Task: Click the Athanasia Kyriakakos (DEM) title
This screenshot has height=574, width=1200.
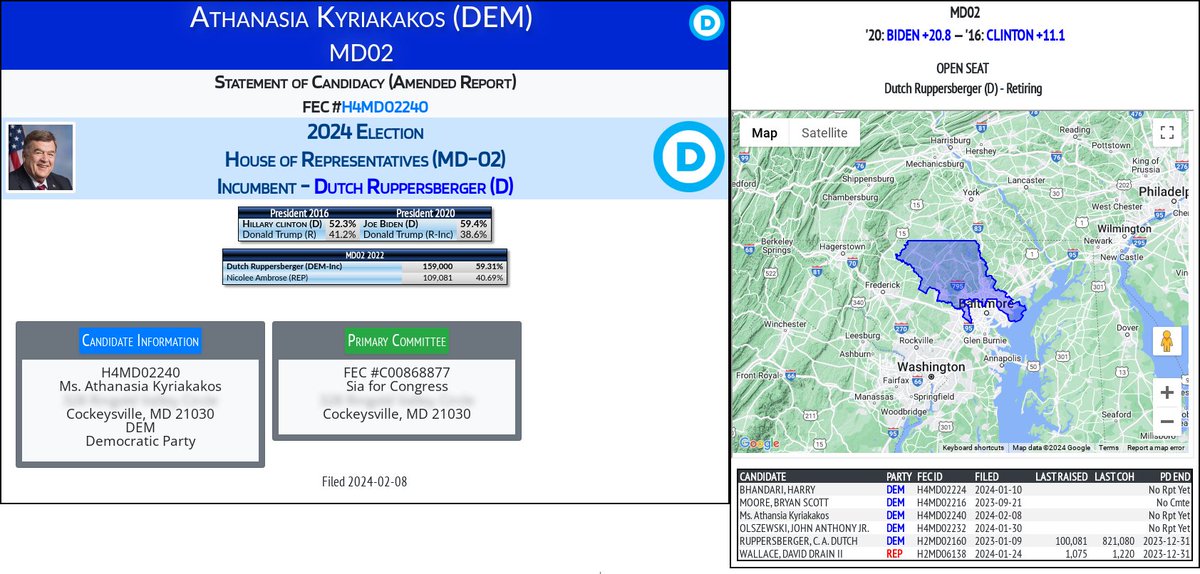Action: tap(363, 18)
